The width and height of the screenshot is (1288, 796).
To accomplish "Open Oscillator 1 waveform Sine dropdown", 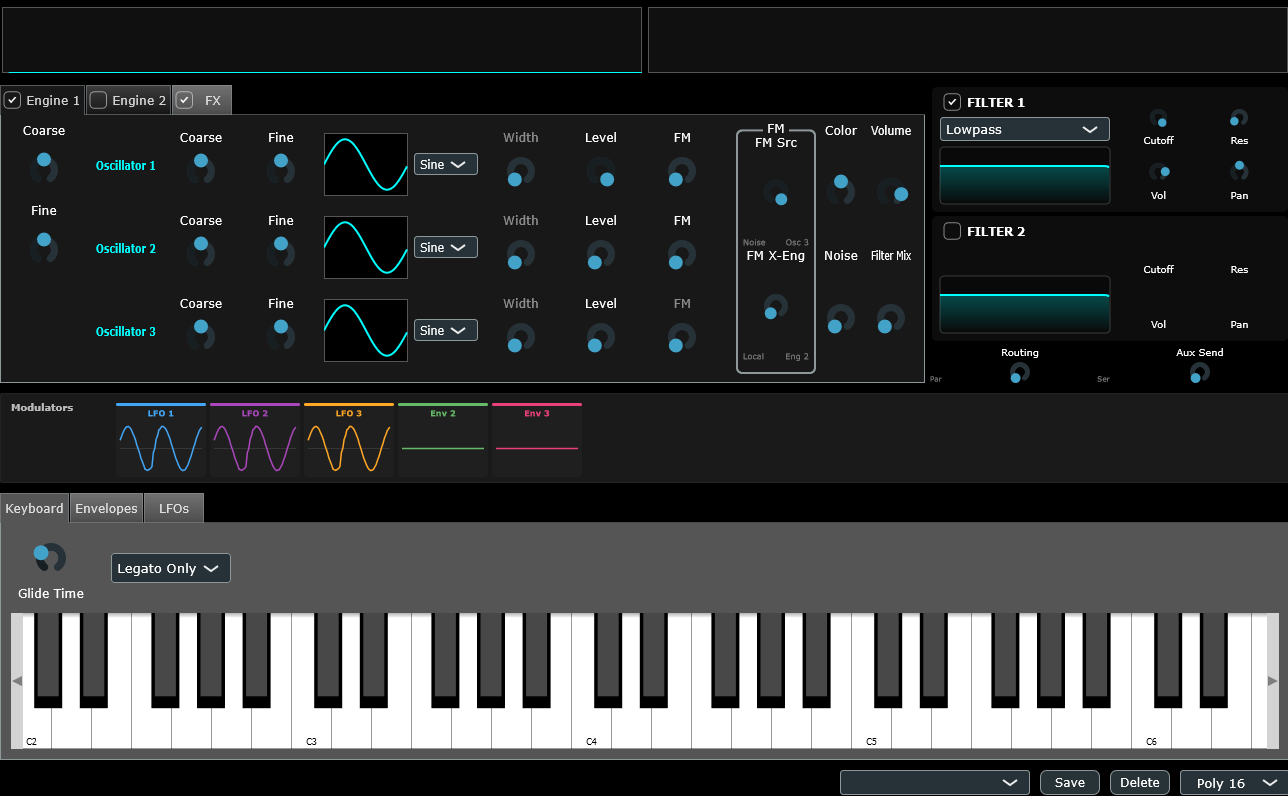I will point(446,164).
